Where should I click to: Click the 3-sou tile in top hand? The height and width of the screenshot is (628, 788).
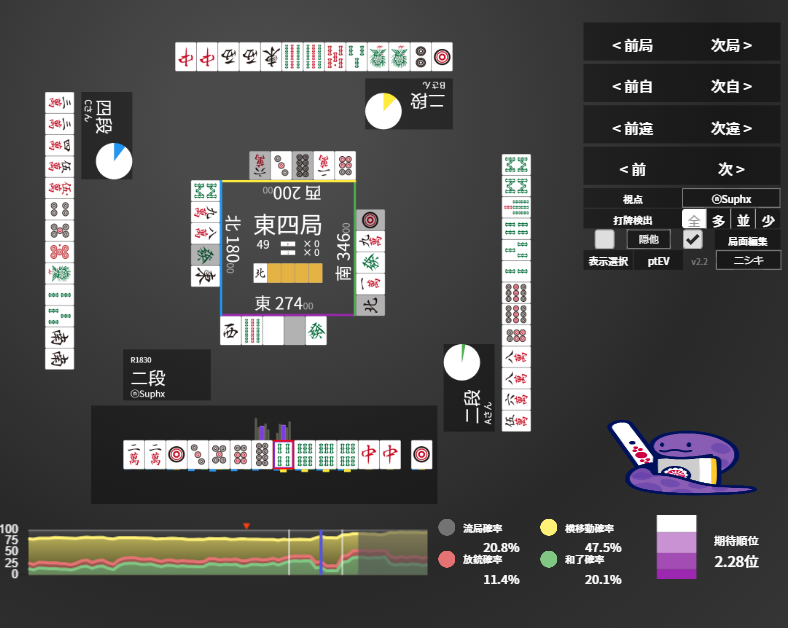[356, 56]
